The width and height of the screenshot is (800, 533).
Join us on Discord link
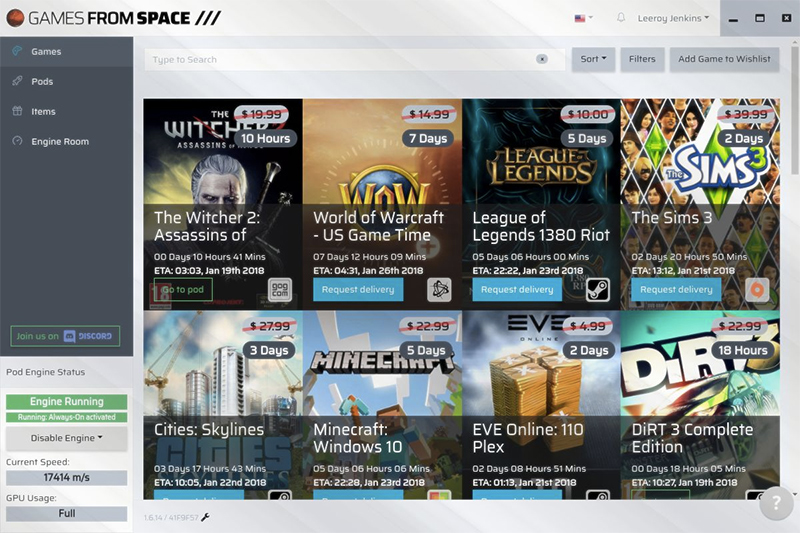click(x=65, y=336)
